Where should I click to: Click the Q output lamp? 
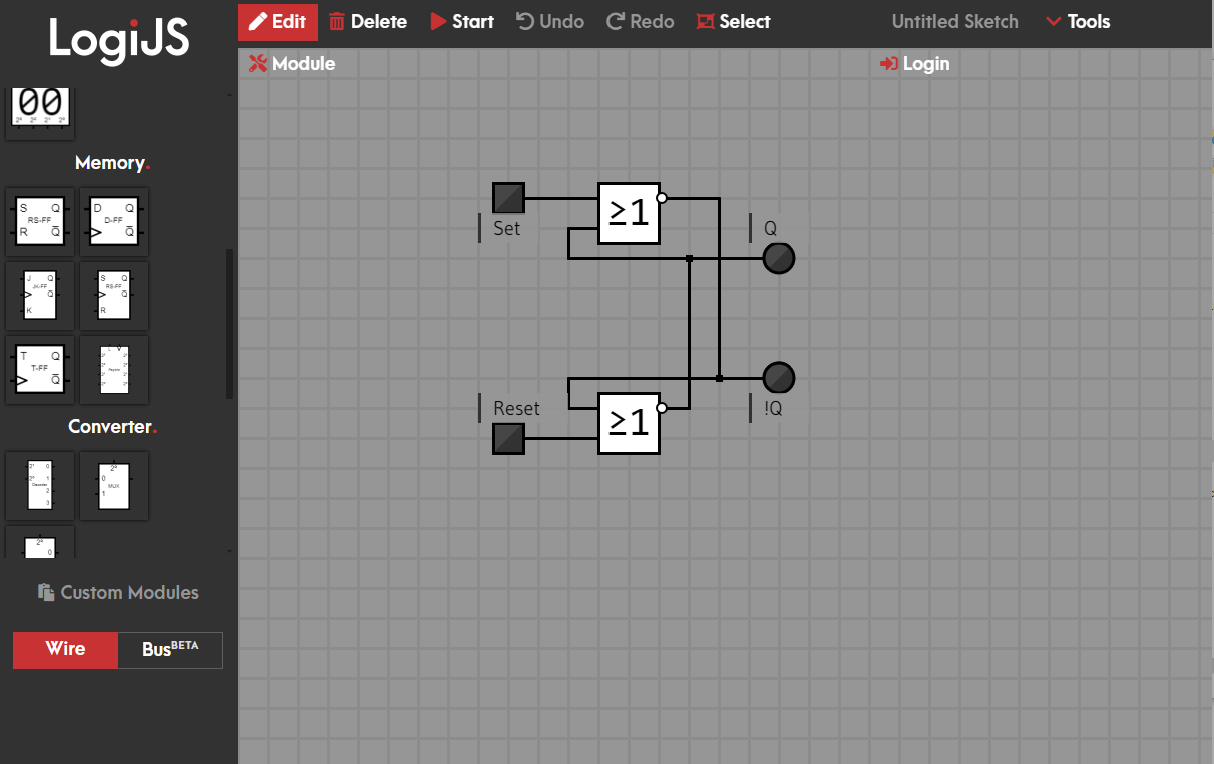[x=779, y=258]
